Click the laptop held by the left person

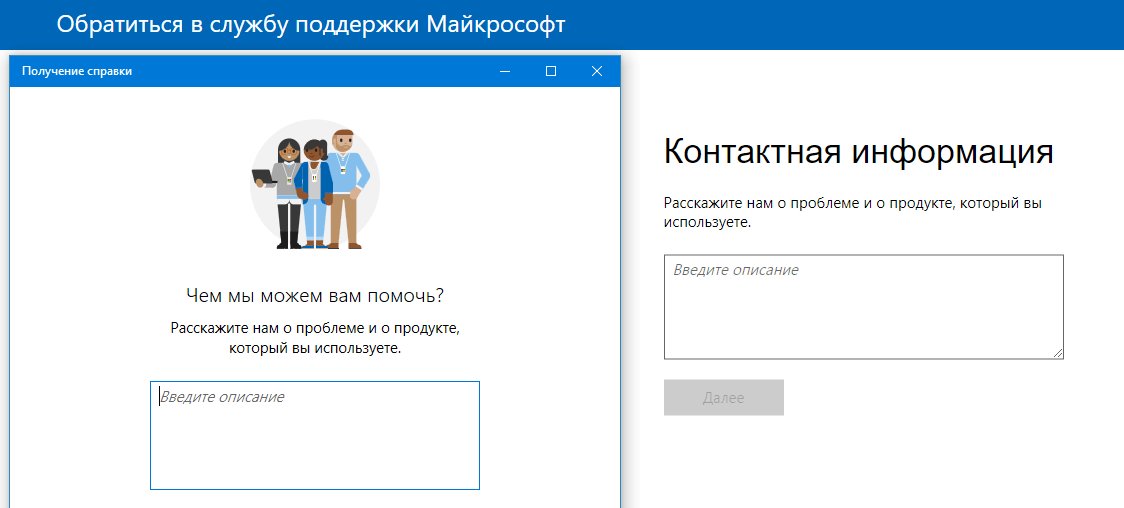(263, 177)
